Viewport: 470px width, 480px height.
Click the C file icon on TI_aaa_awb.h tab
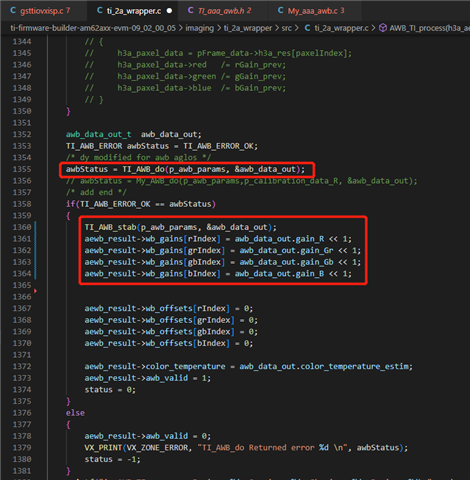pyautogui.click(x=190, y=11)
